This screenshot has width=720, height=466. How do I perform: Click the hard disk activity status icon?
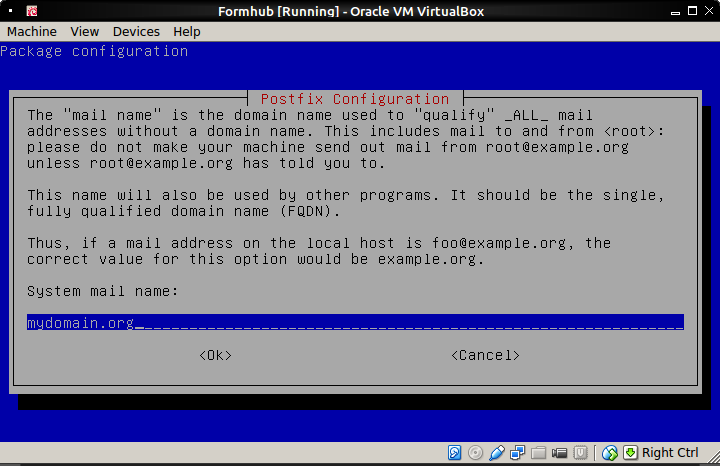click(x=454, y=453)
